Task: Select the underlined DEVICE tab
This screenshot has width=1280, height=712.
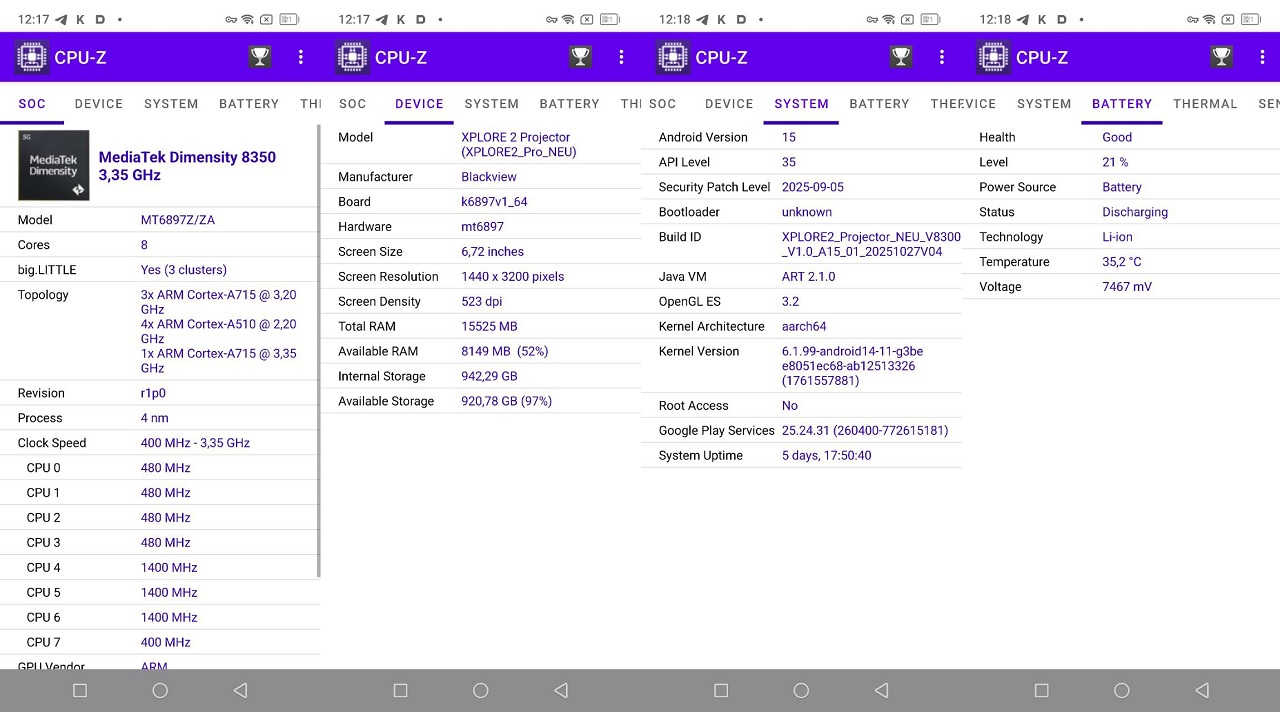Action: [x=419, y=104]
